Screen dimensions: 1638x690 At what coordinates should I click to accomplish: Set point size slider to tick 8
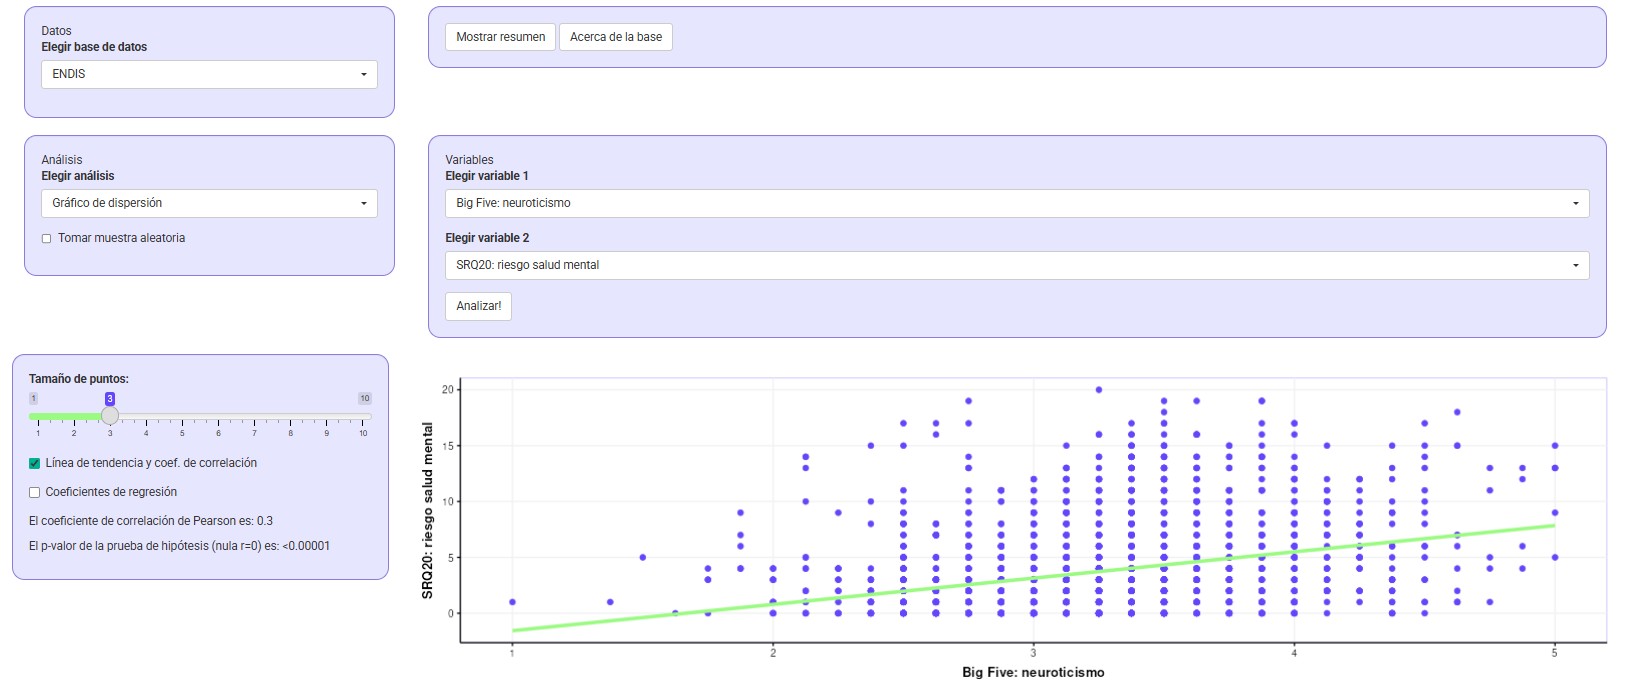coord(291,416)
